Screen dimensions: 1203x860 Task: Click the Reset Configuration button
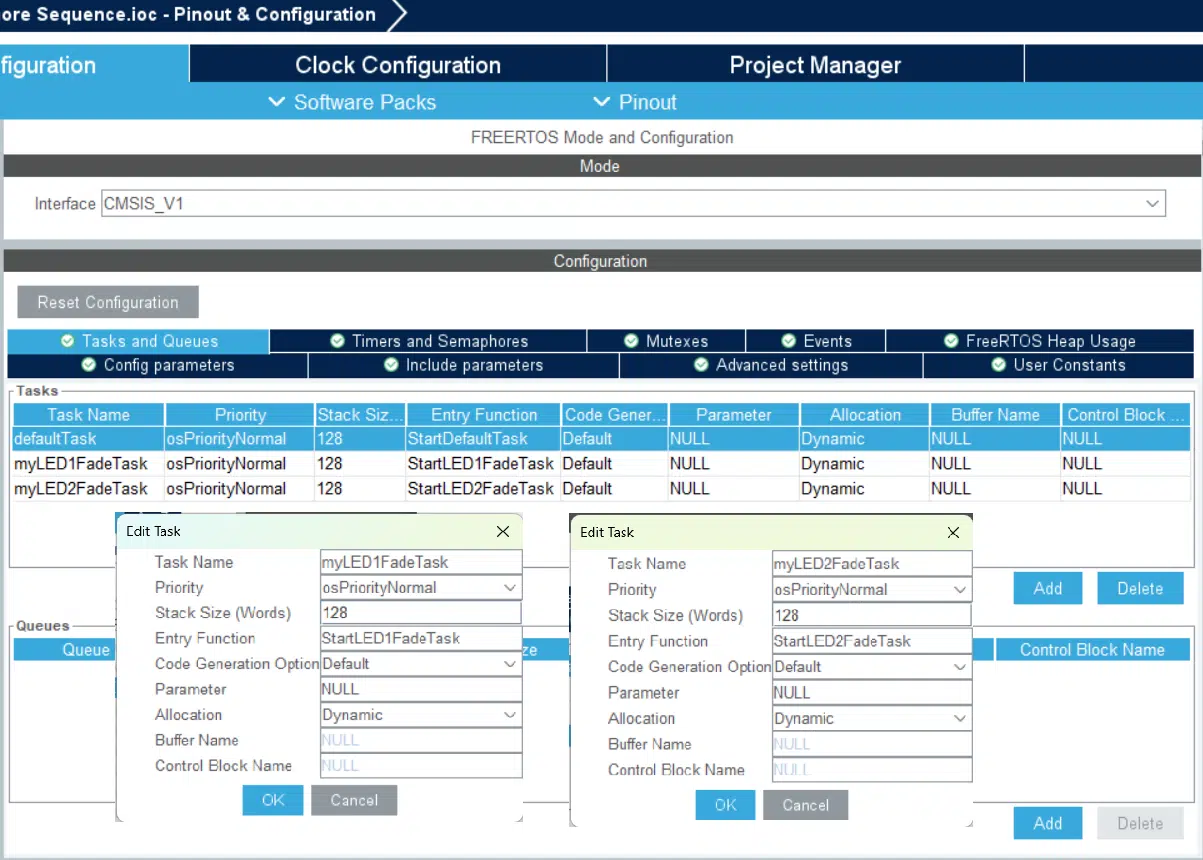tap(108, 302)
